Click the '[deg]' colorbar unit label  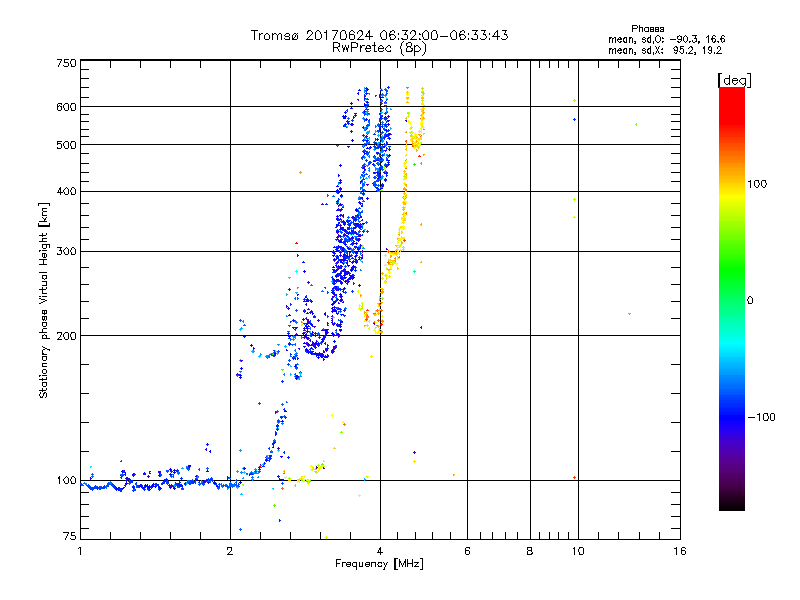pyautogui.click(x=734, y=80)
